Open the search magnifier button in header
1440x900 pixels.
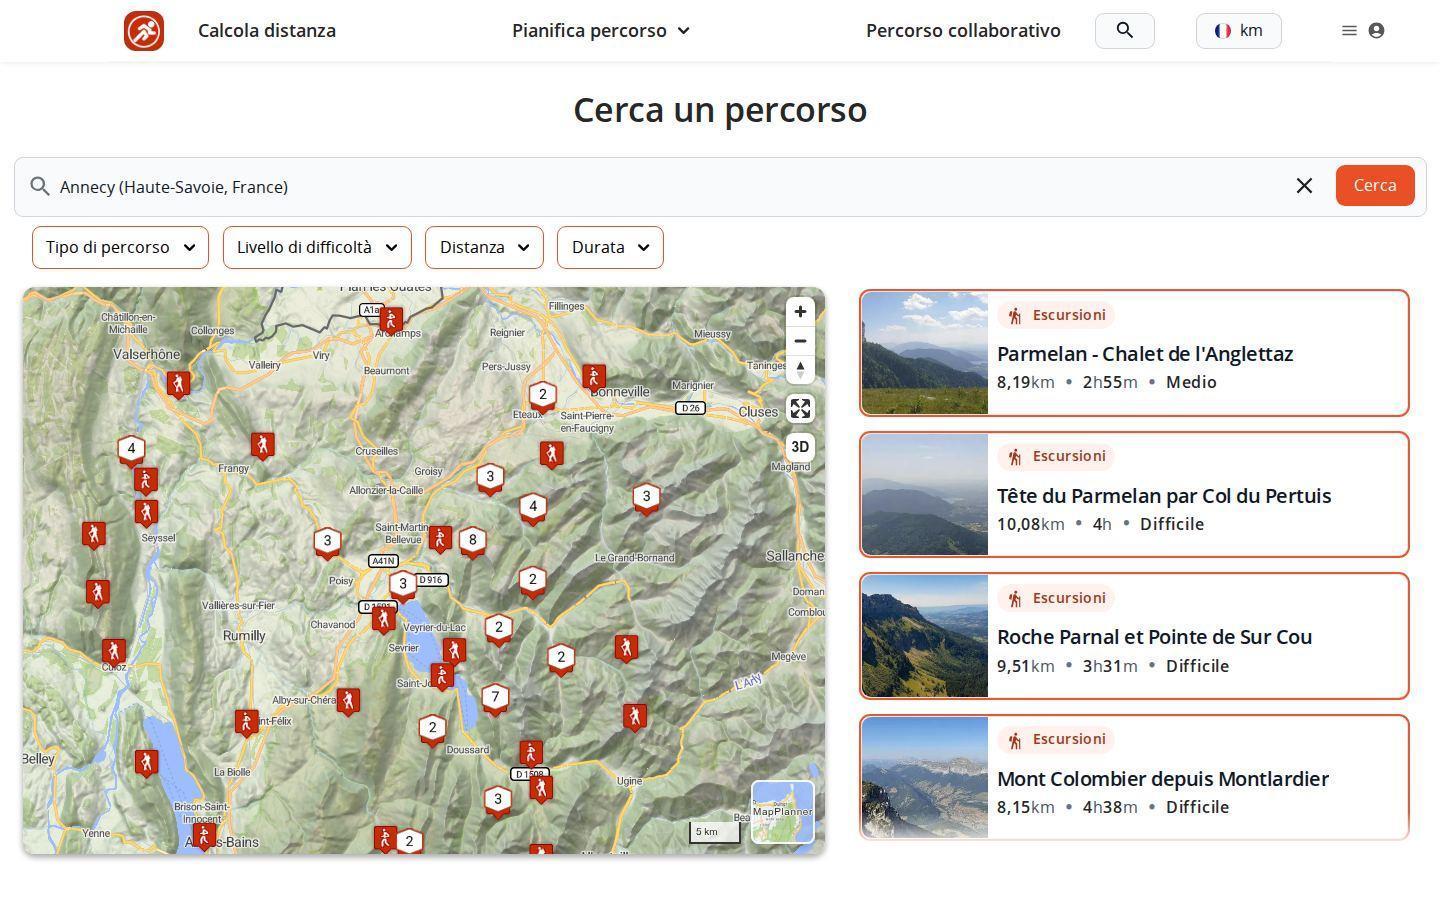coord(1125,31)
